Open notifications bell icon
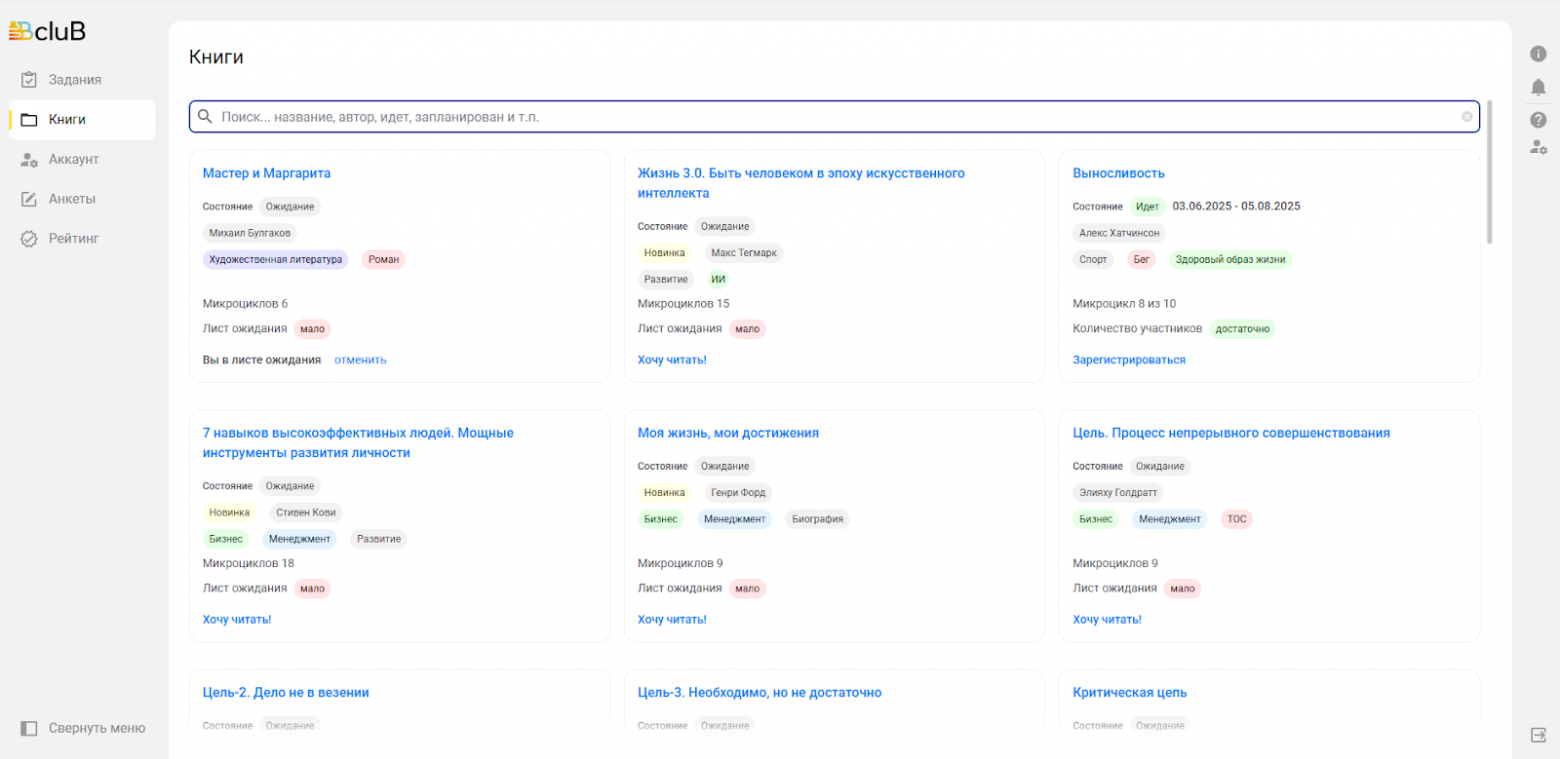 (1538, 87)
